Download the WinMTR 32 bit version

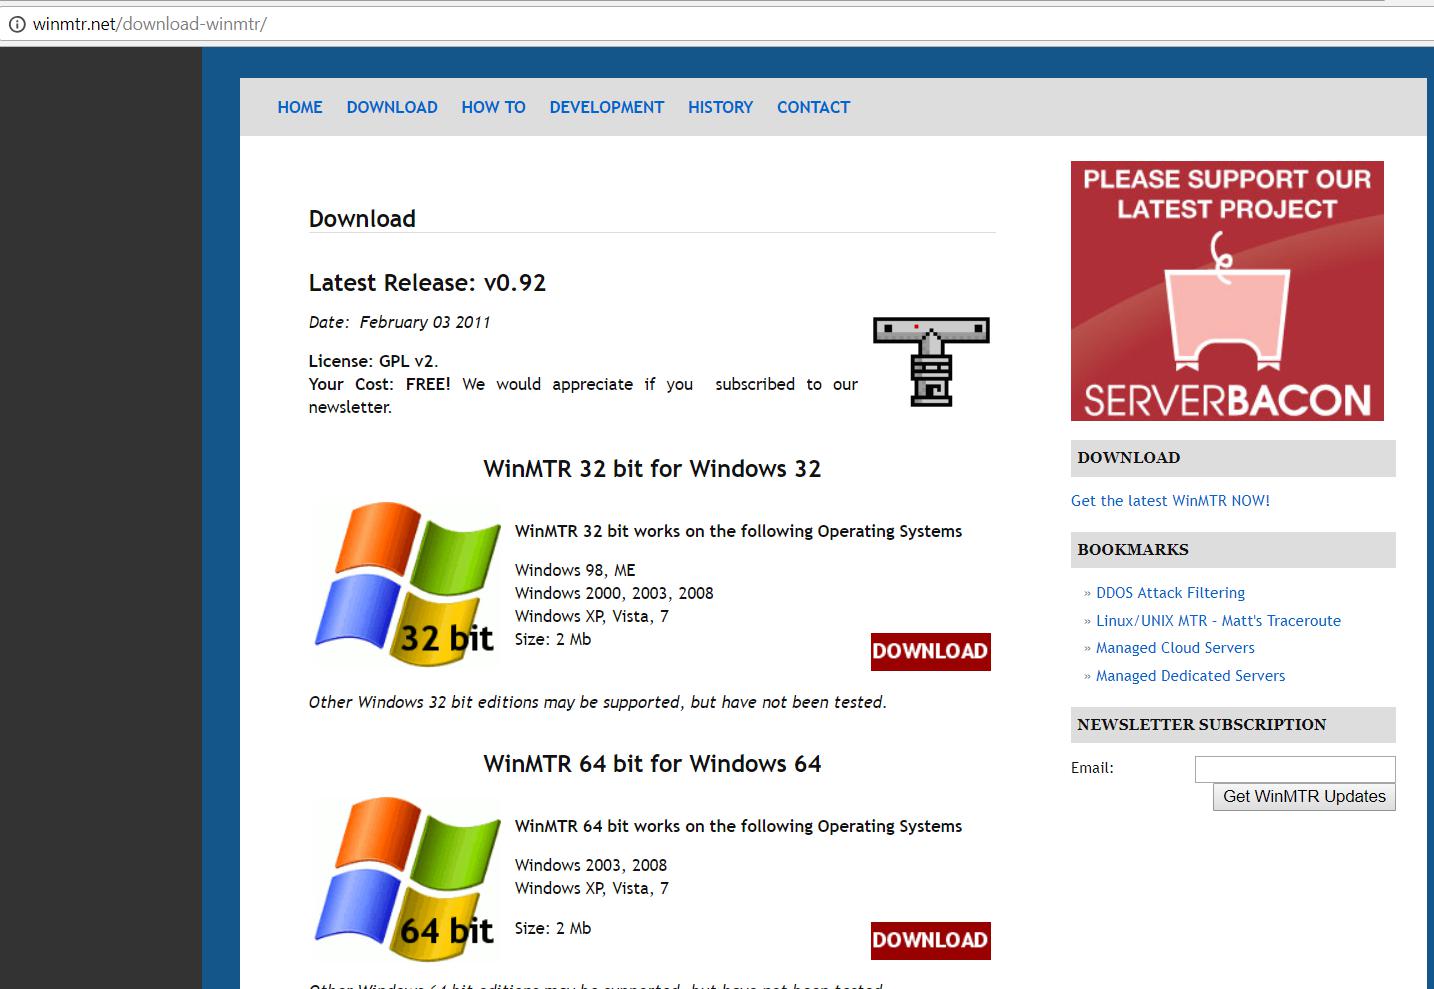[x=930, y=651]
